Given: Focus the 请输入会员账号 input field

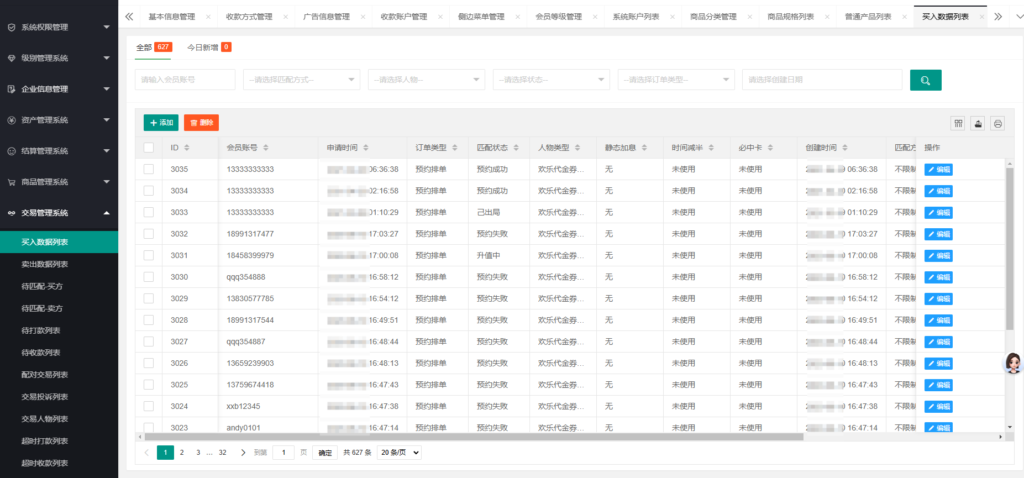Looking at the screenshot, I should point(185,80).
